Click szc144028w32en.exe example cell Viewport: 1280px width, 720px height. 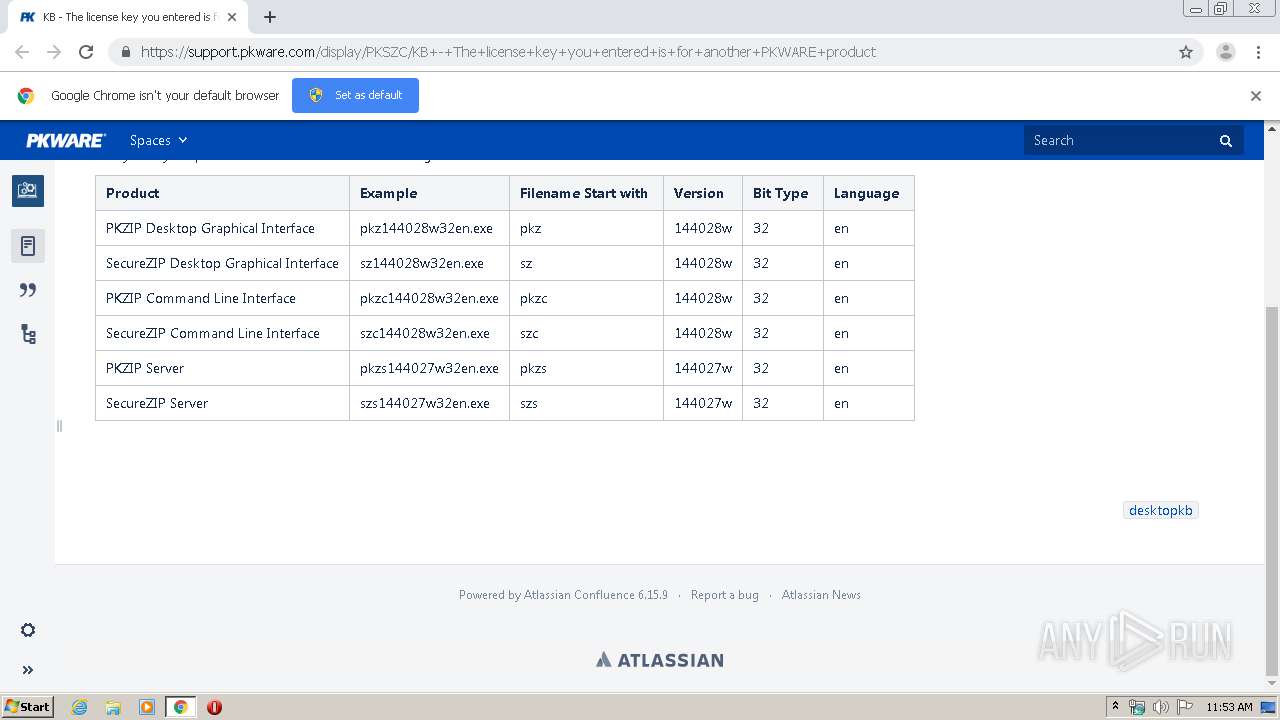429,333
